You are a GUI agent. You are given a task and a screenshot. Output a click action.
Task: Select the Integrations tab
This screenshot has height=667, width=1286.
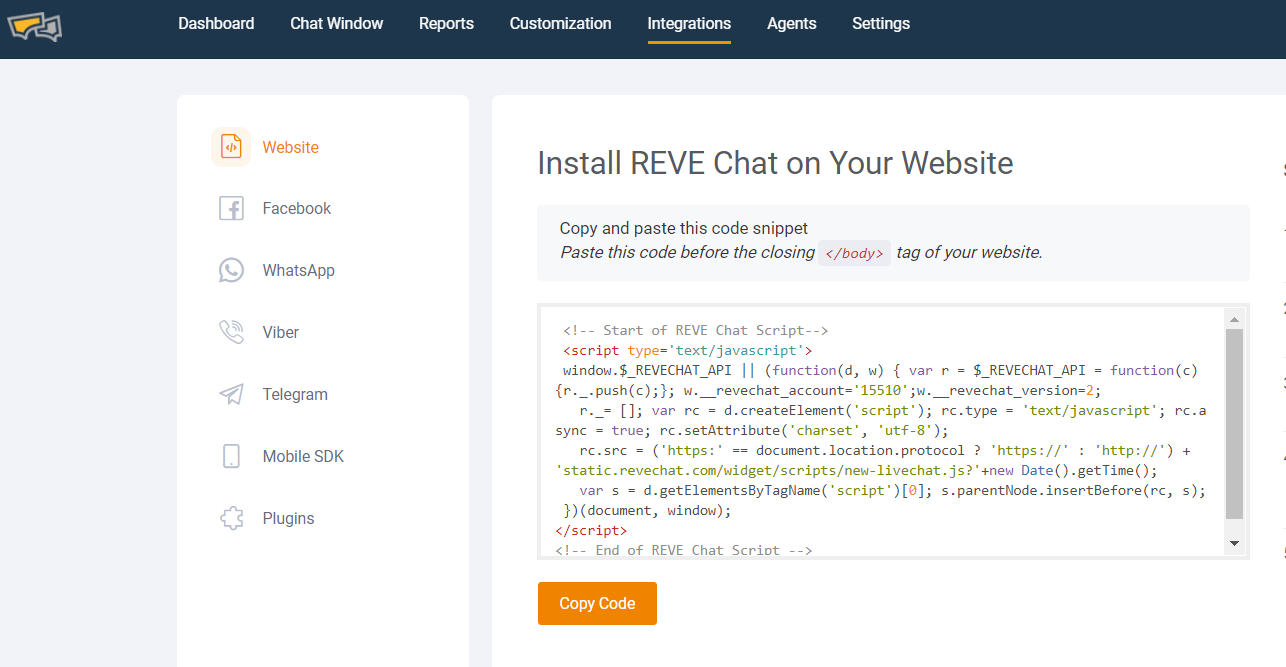689,23
